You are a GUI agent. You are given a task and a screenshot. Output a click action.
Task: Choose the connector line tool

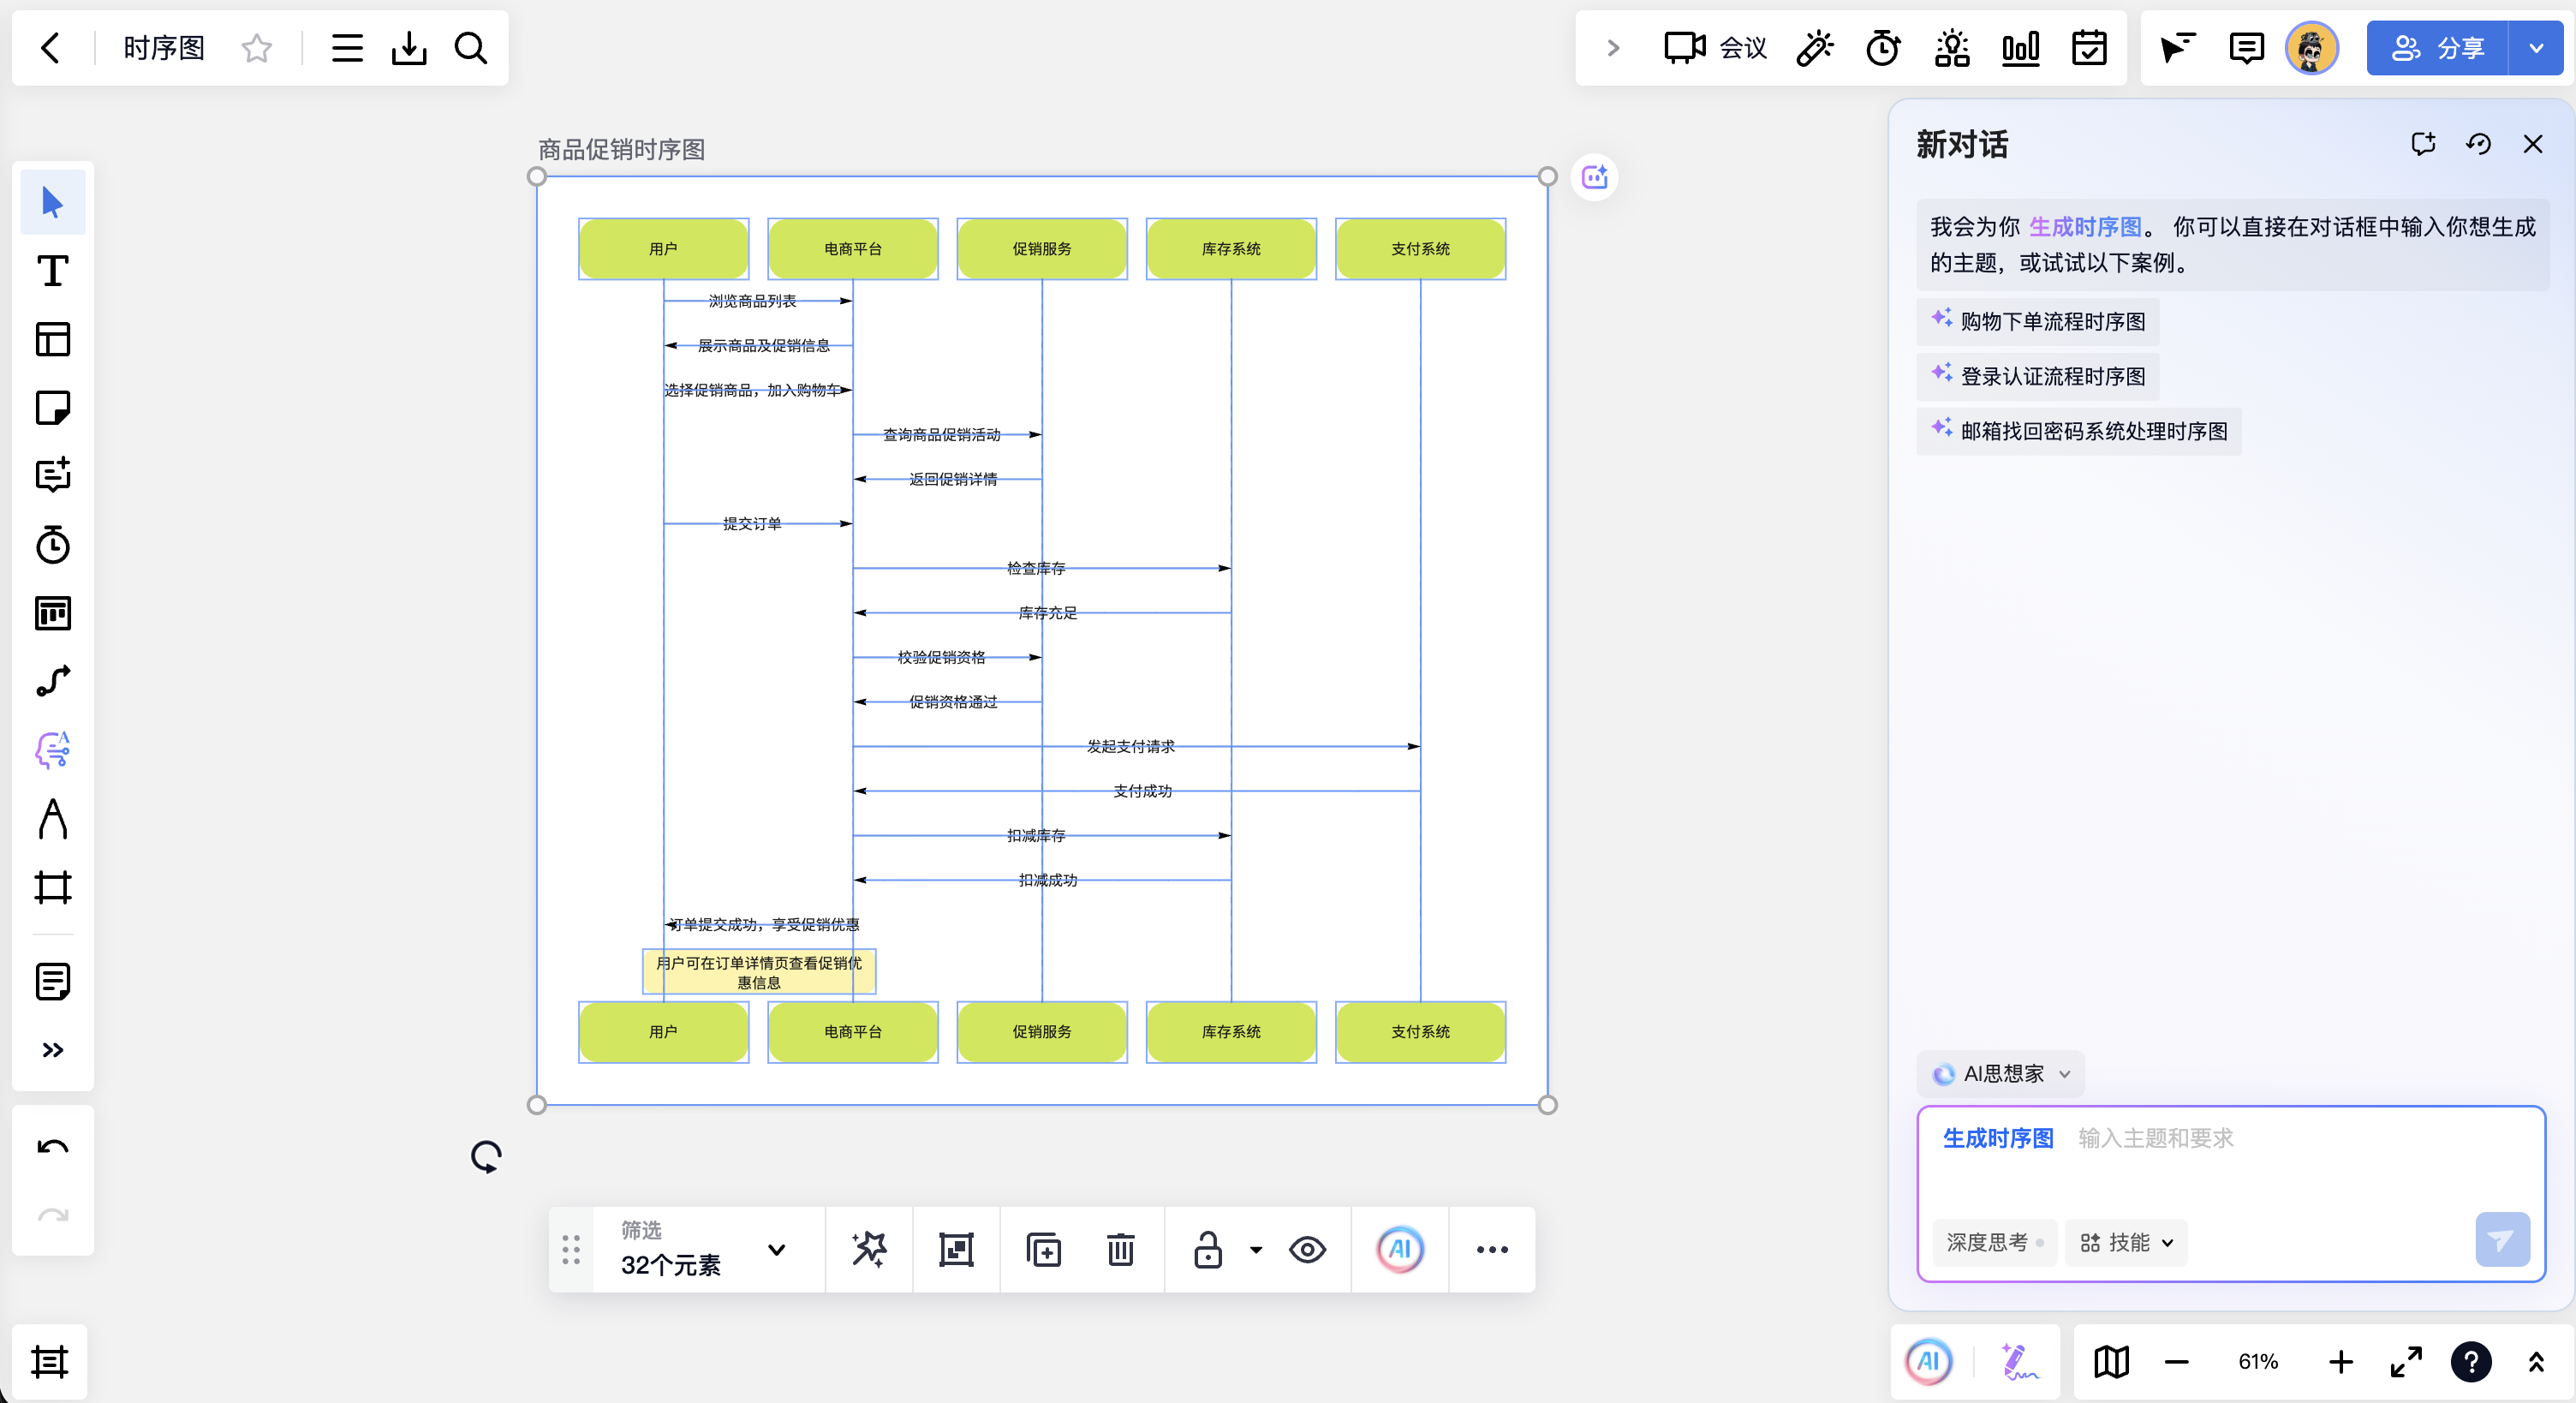point(53,681)
